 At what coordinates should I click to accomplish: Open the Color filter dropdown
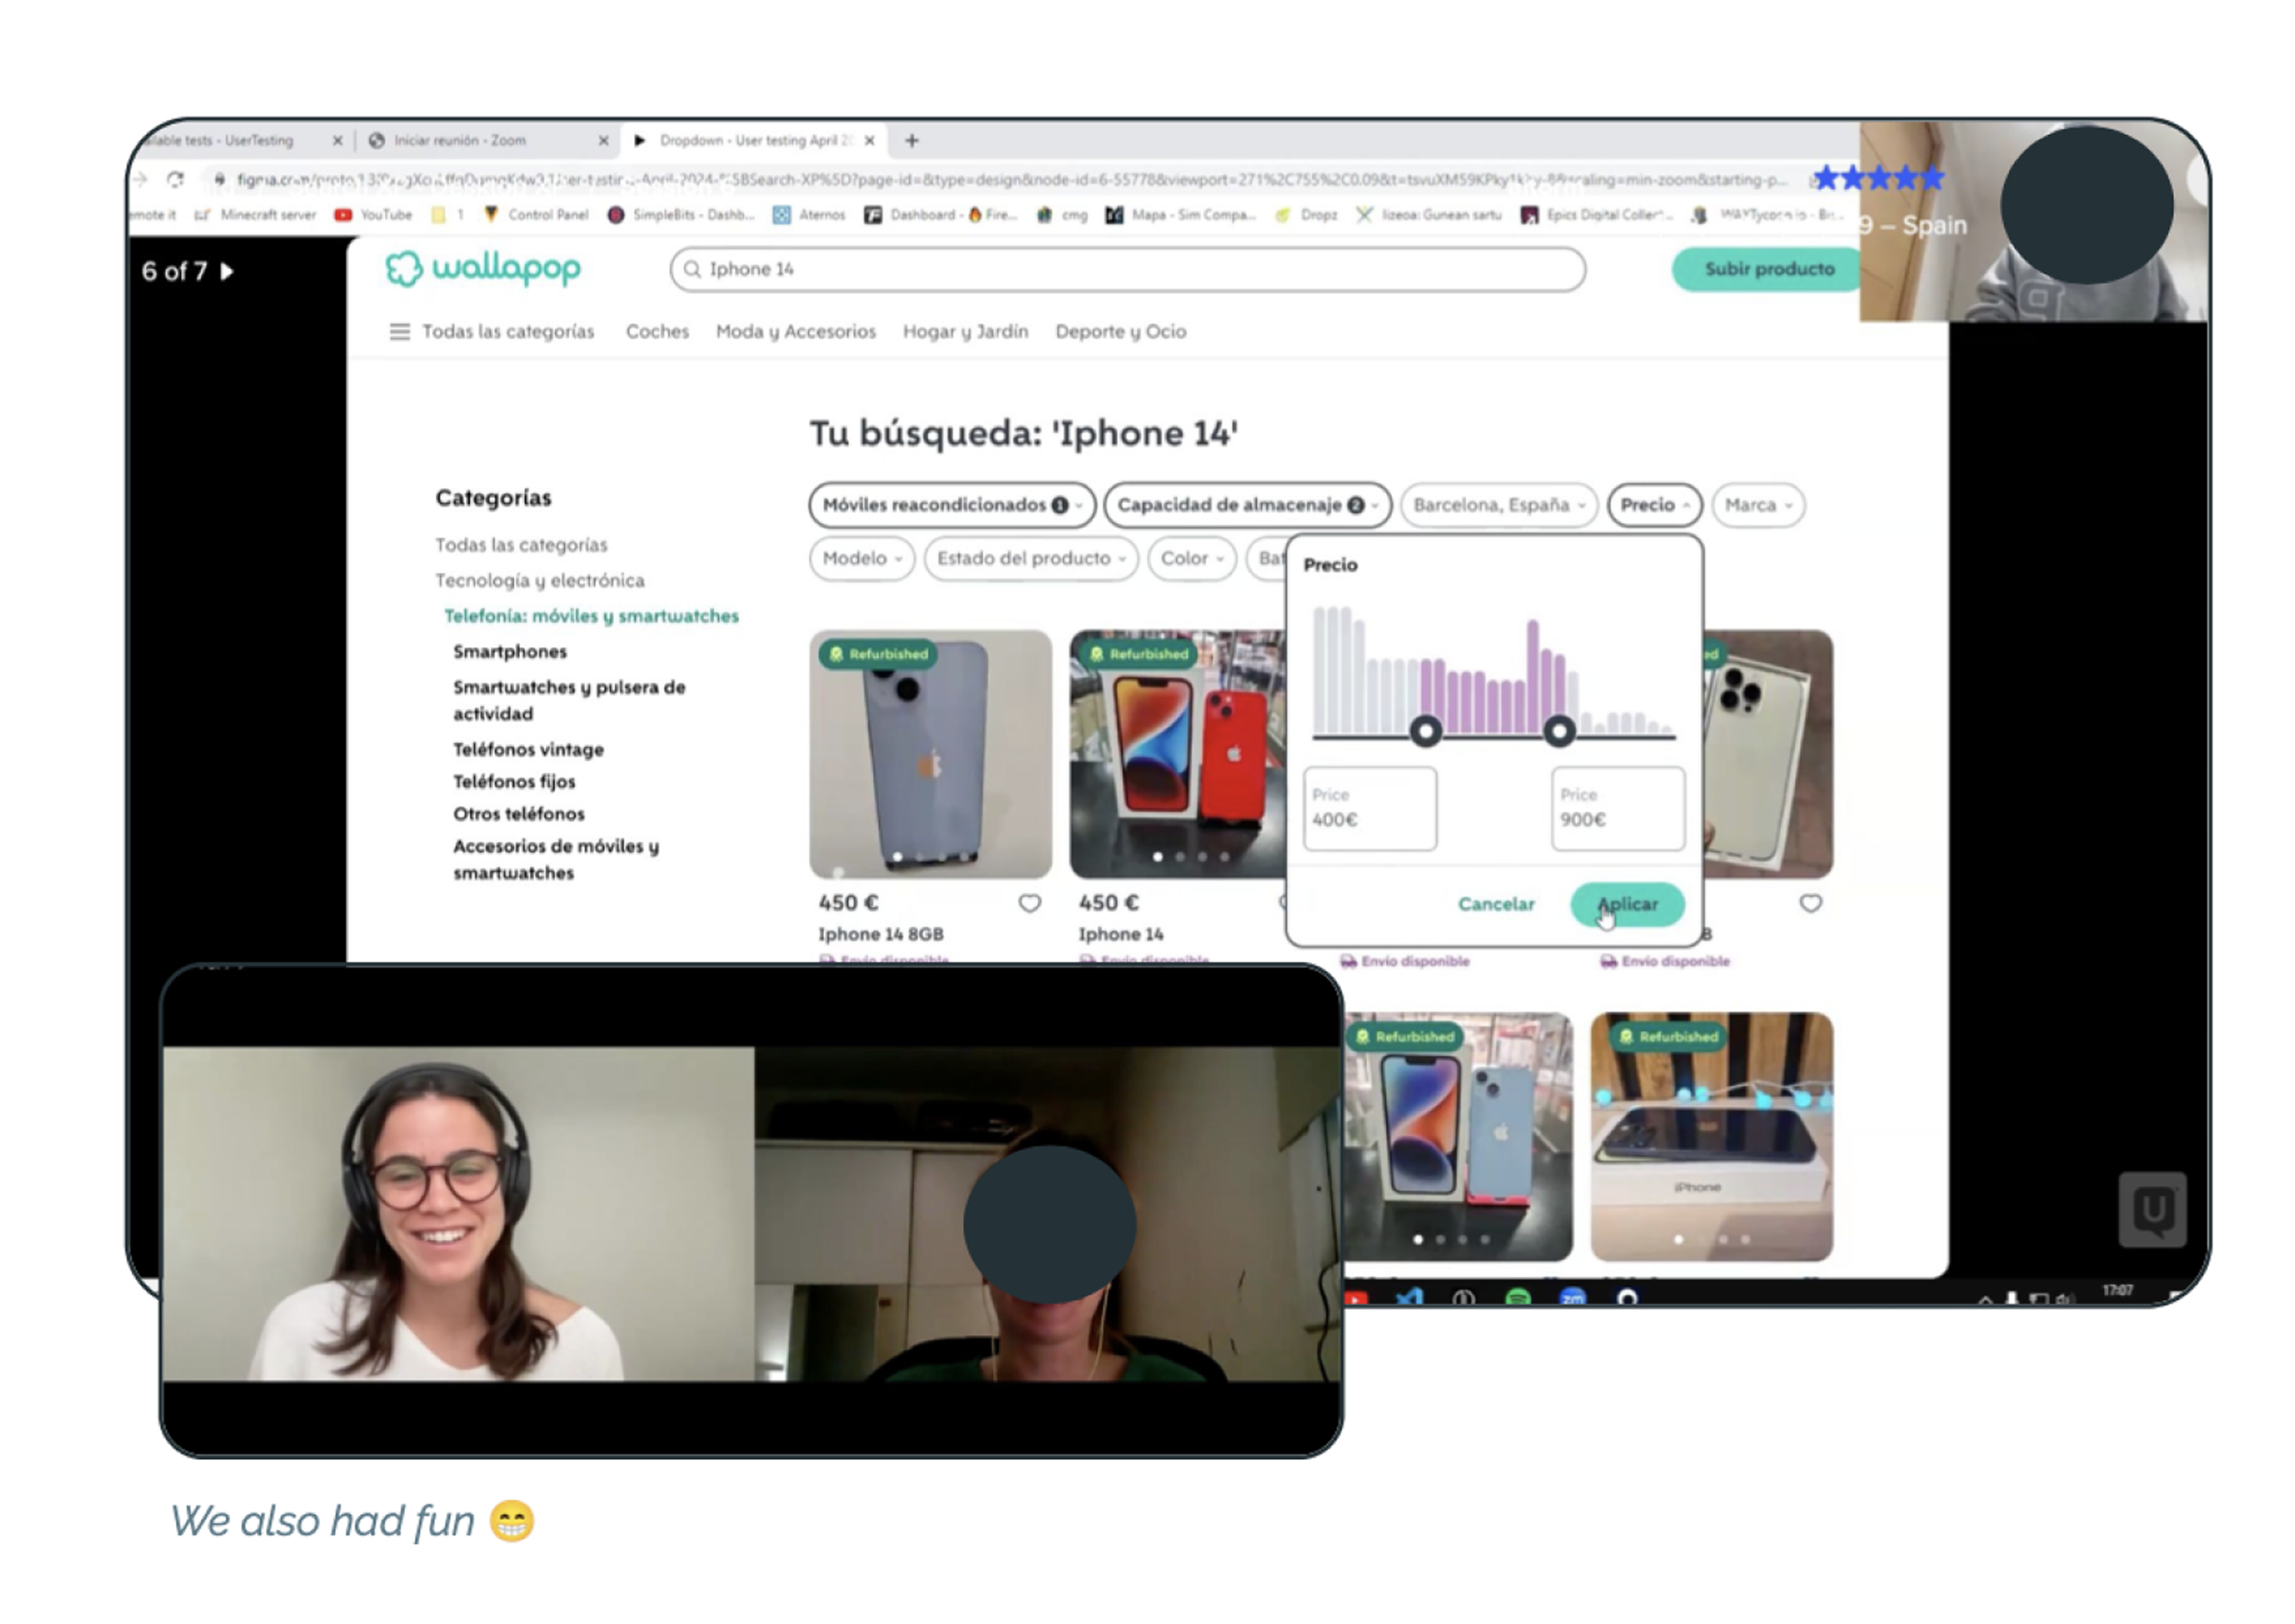click(1191, 558)
